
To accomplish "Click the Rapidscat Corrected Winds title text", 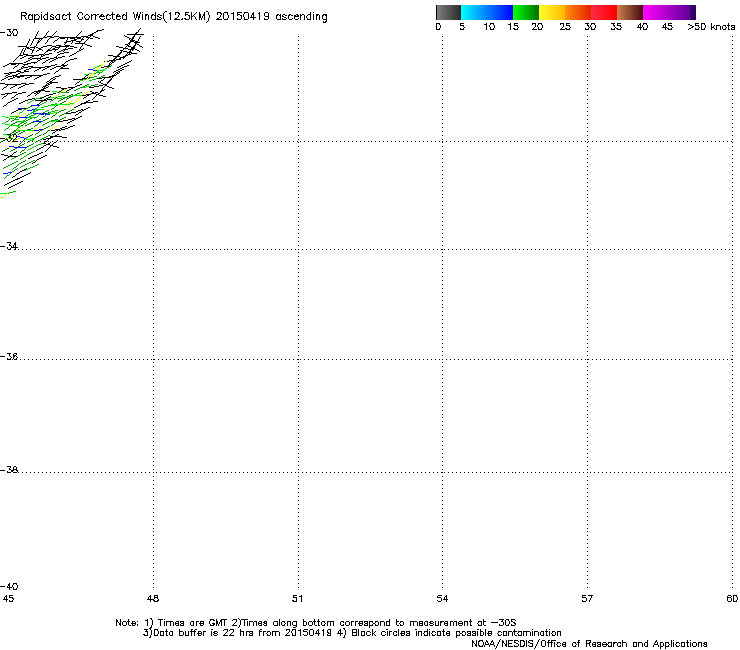I will pyautogui.click(x=174, y=17).
